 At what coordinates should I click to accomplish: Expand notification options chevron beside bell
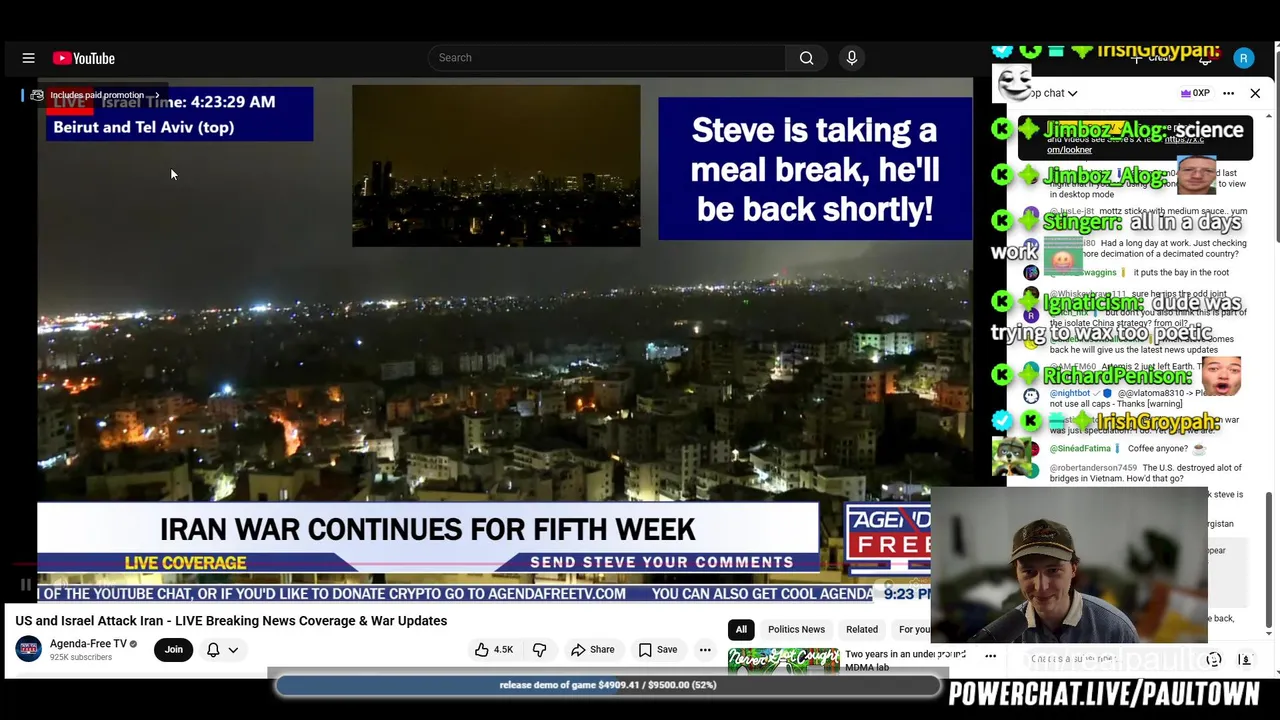click(233, 650)
